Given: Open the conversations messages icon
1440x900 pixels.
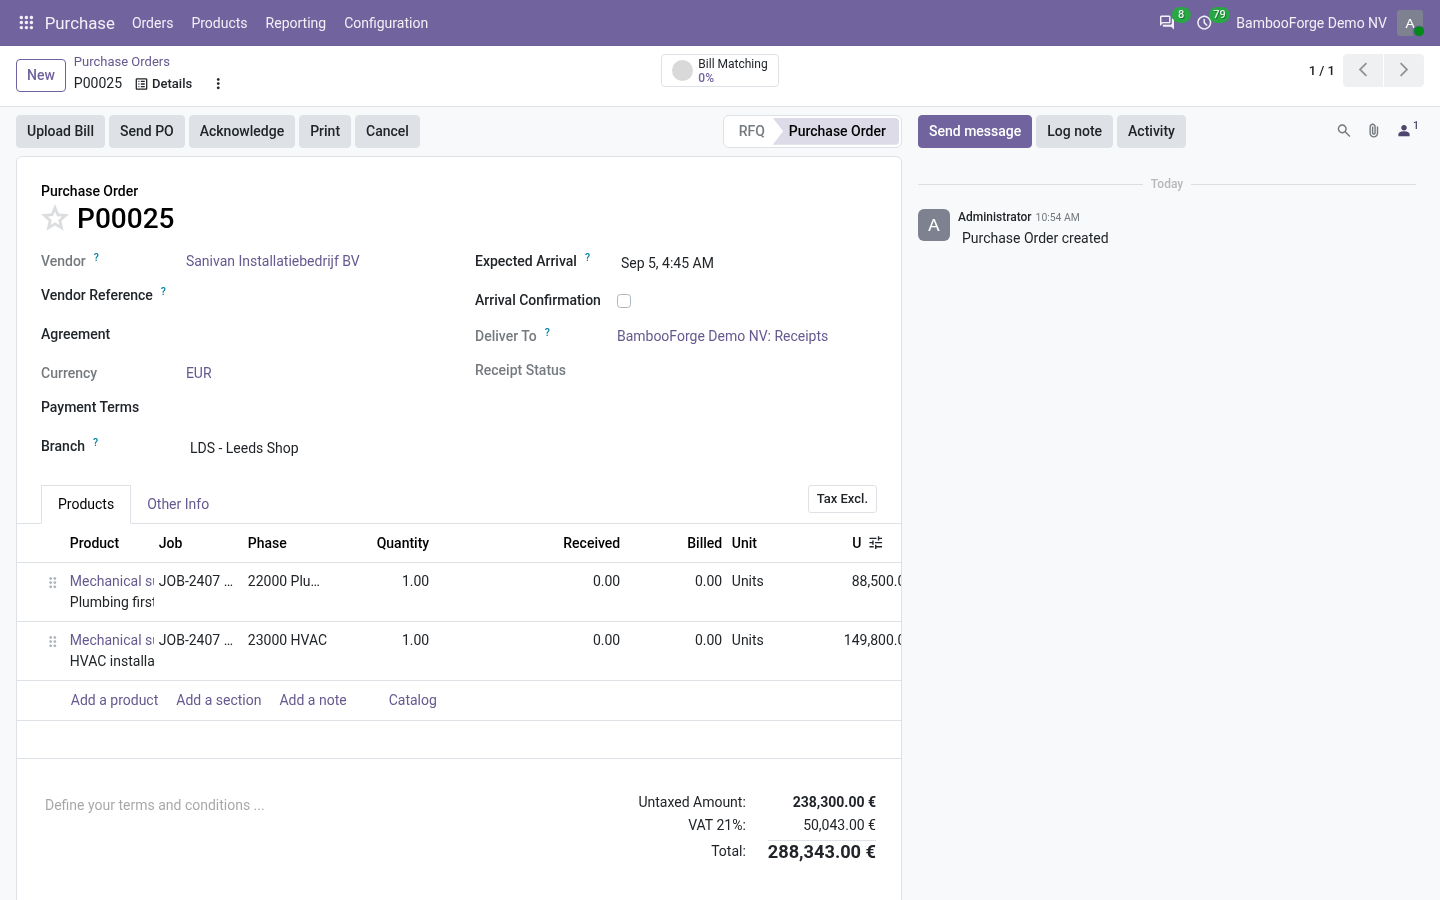Looking at the screenshot, I should pos(1167,23).
